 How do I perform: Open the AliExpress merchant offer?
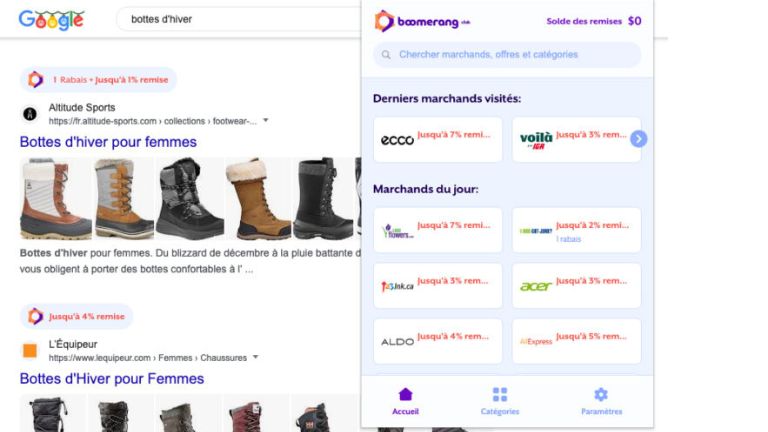point(576,341)
